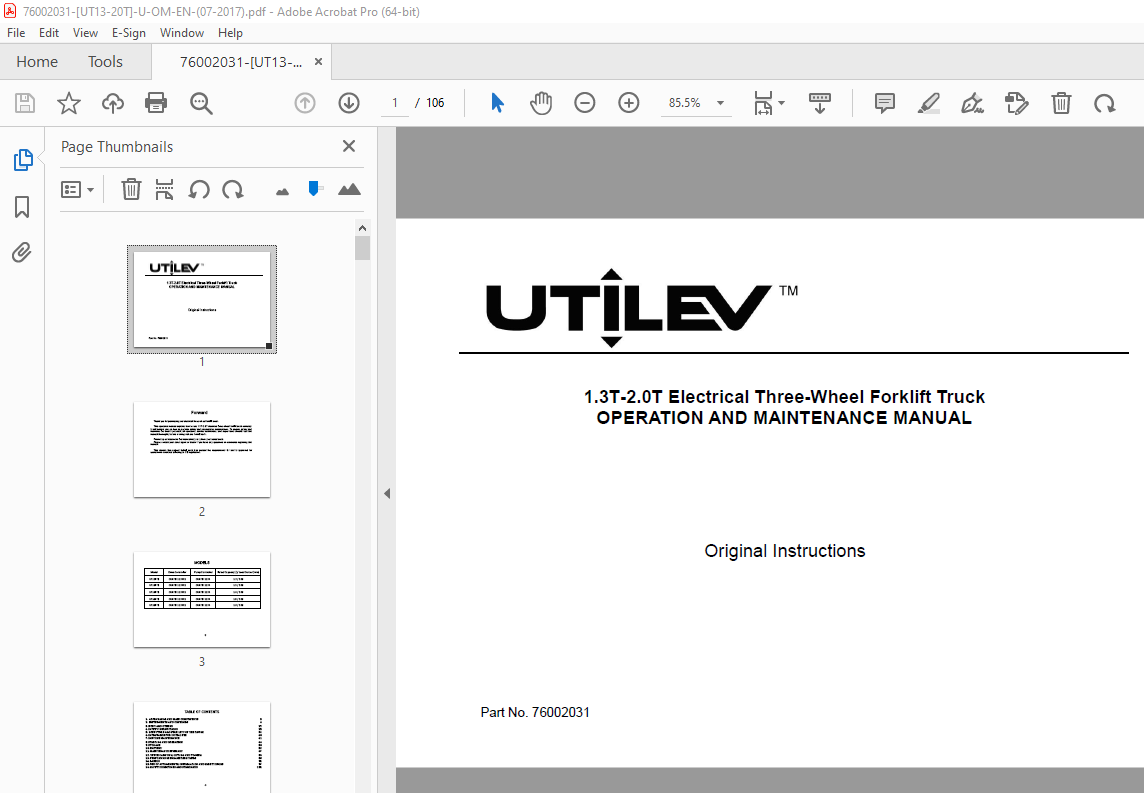
Task: Select the 76002031-[UT13-... document tab
Action: [x=241, y=62]
